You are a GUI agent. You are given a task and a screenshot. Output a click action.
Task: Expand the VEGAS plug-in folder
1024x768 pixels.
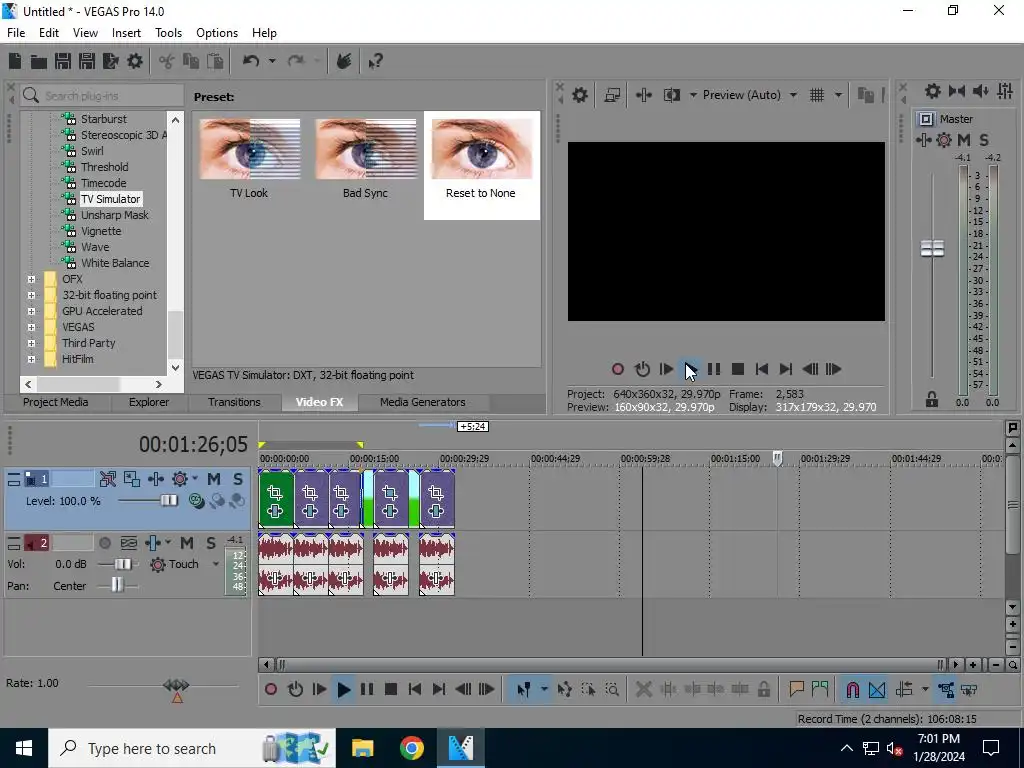[x=31, y=327]
